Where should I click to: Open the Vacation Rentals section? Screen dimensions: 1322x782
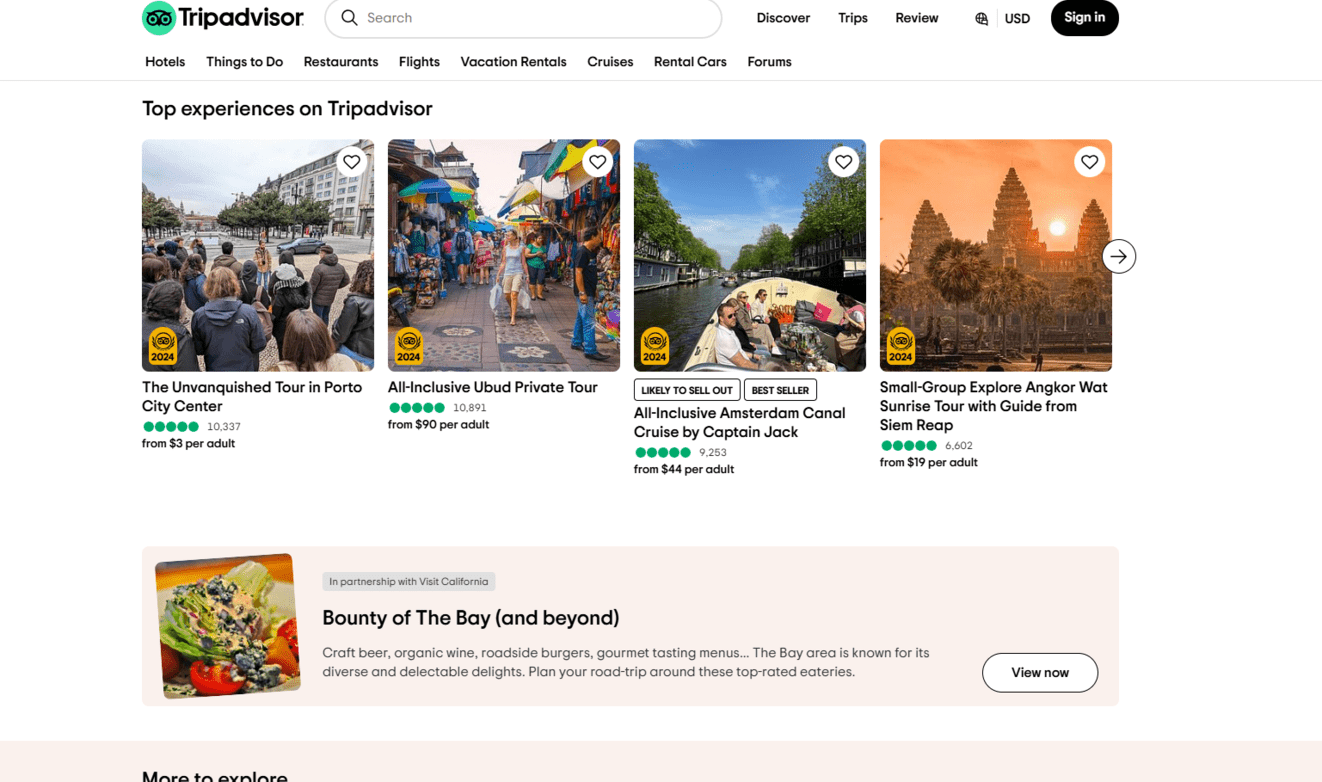click(513, 62)
